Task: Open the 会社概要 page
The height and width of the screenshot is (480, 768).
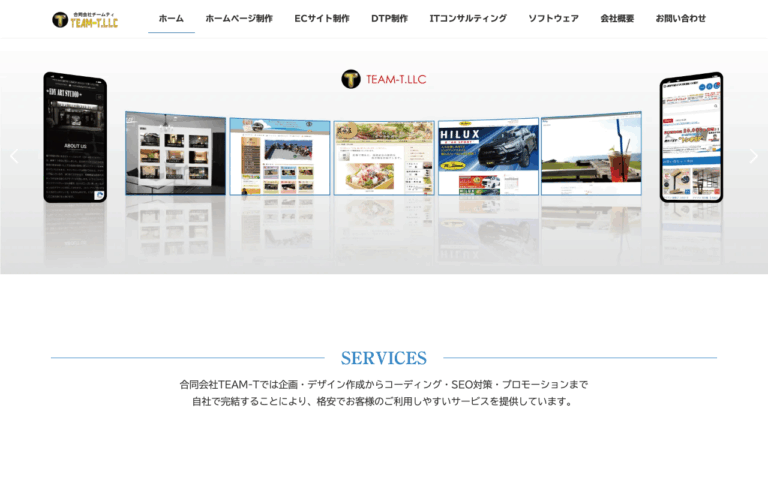Action: point(617,19)
